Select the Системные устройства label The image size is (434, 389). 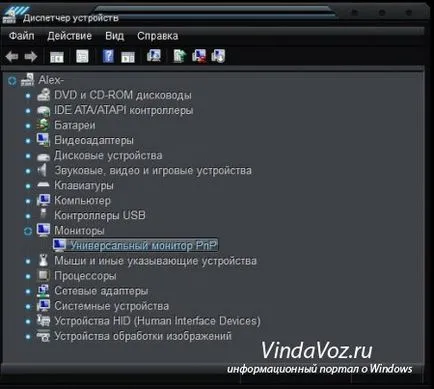point(111,306)
